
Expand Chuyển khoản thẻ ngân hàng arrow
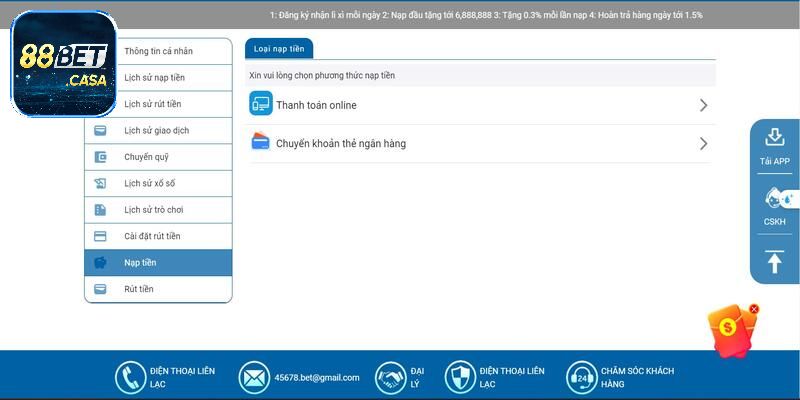tap(703, 143)
